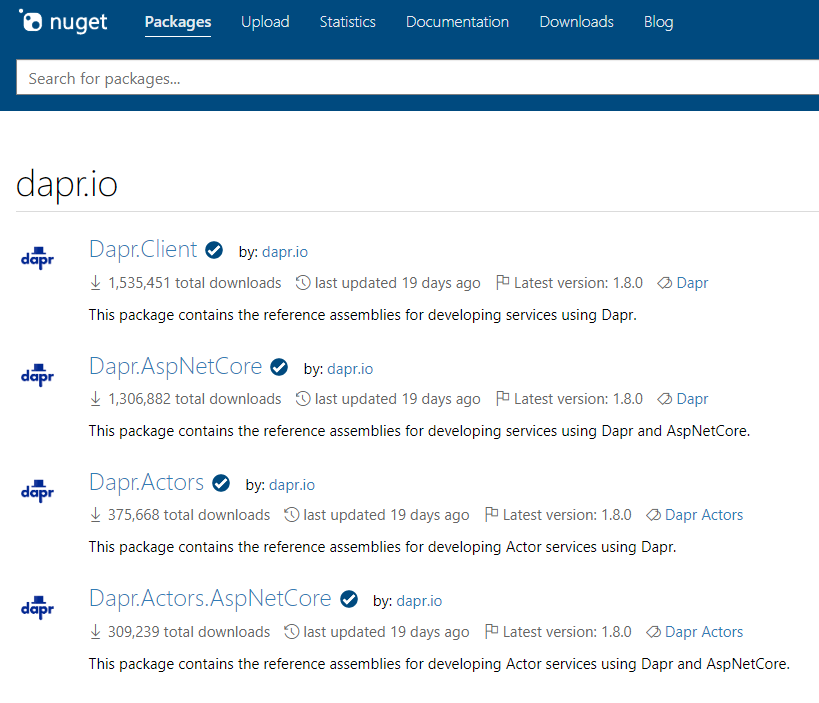This screenshot has height=703, width=819.
Task: Click download arrow icon for Dapr.AspNetCore
Action: pos(96,399)
